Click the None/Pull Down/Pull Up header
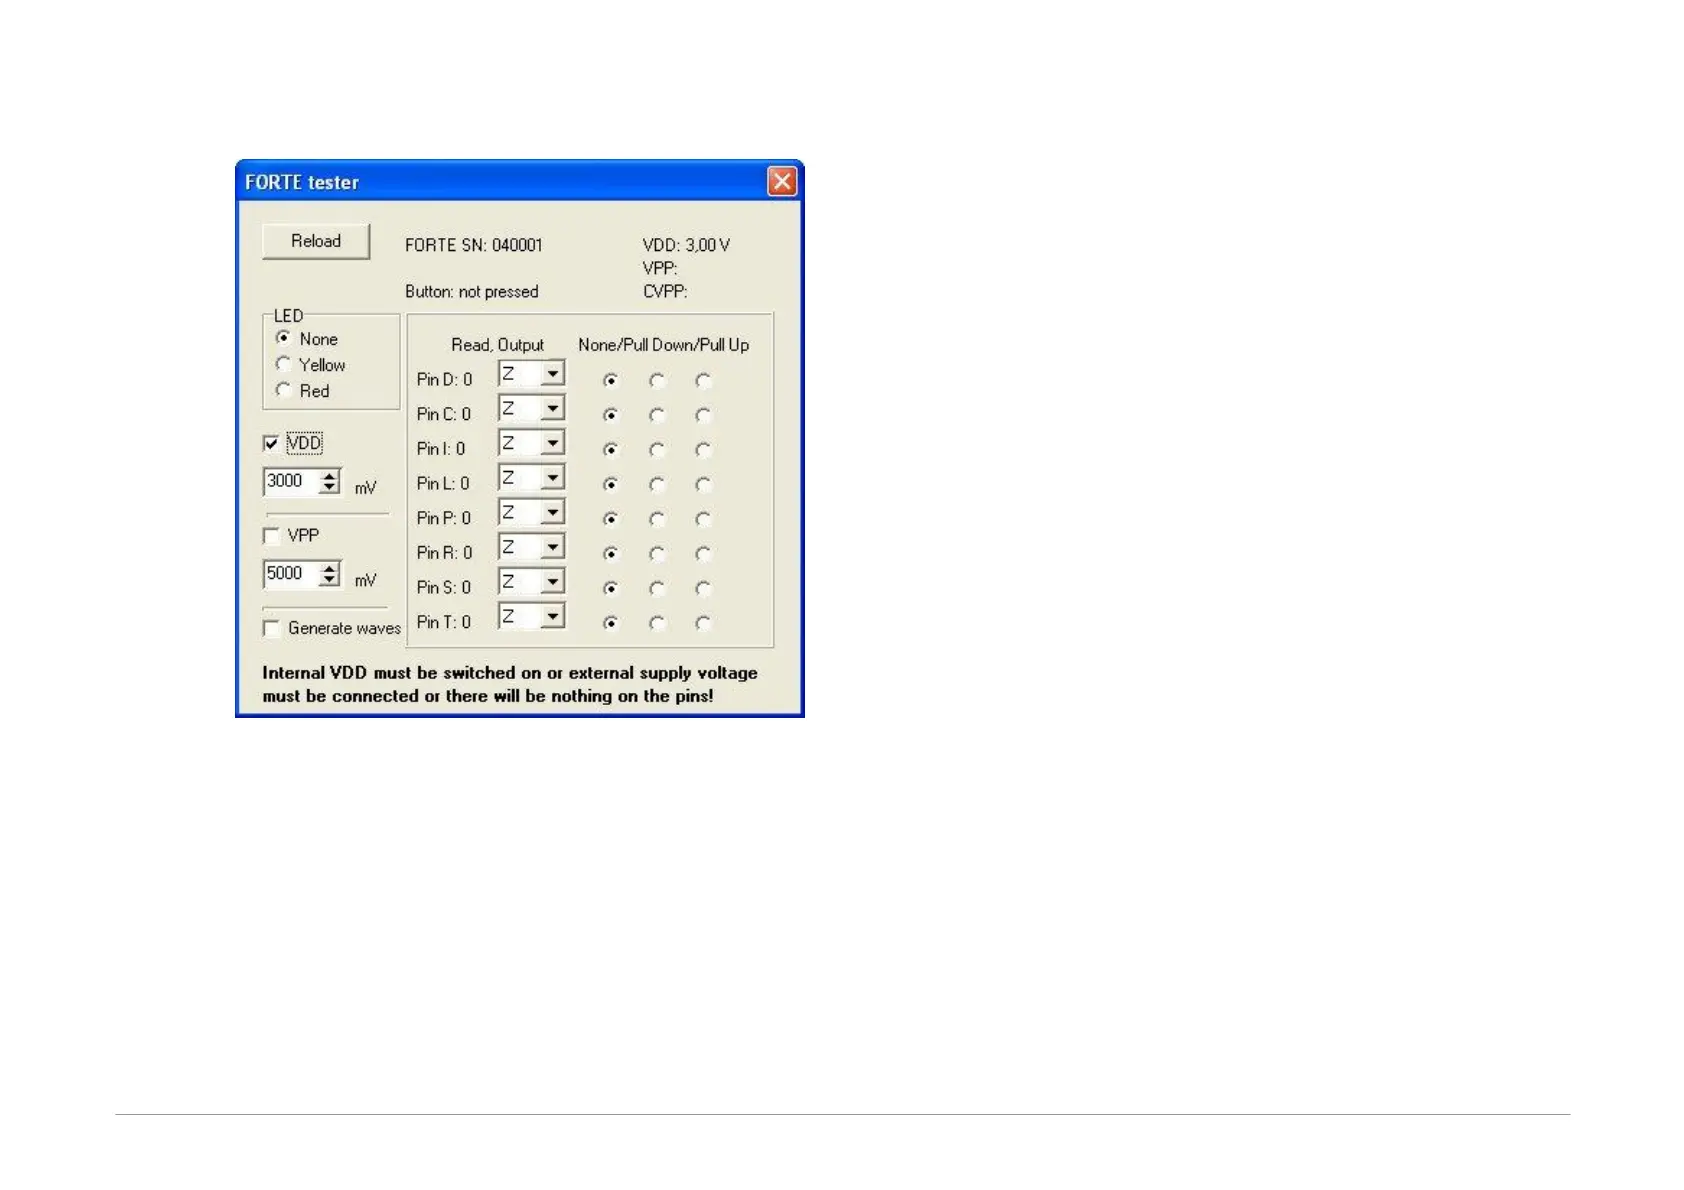 663,345
